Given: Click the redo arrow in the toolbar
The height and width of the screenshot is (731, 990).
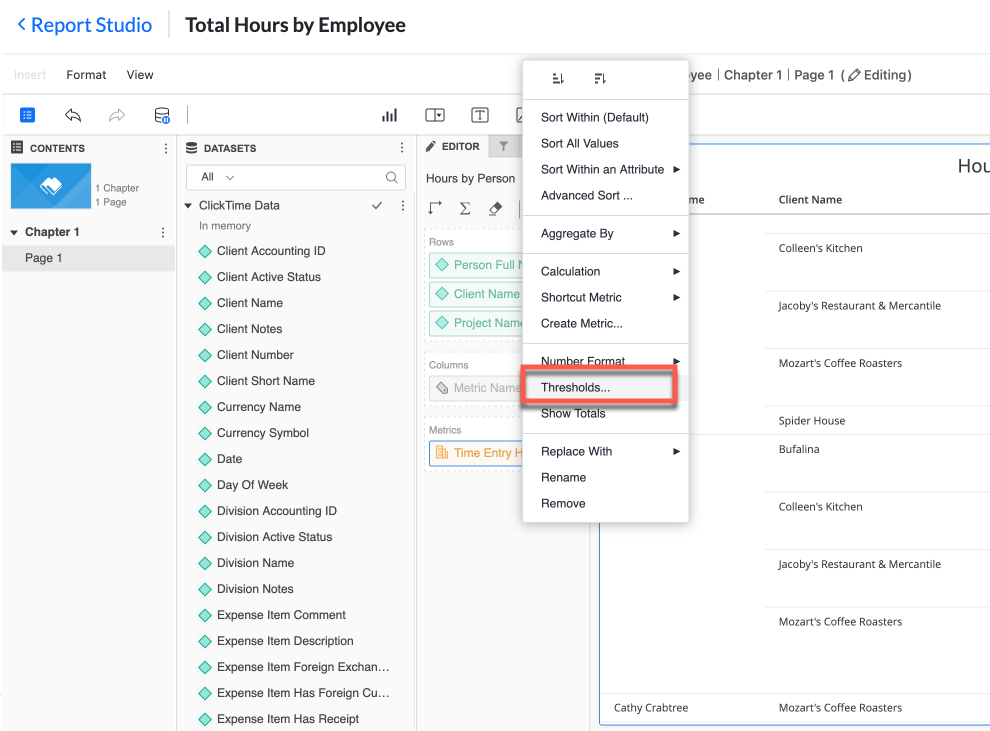Looking at the screenshot, I should (116, 115).
